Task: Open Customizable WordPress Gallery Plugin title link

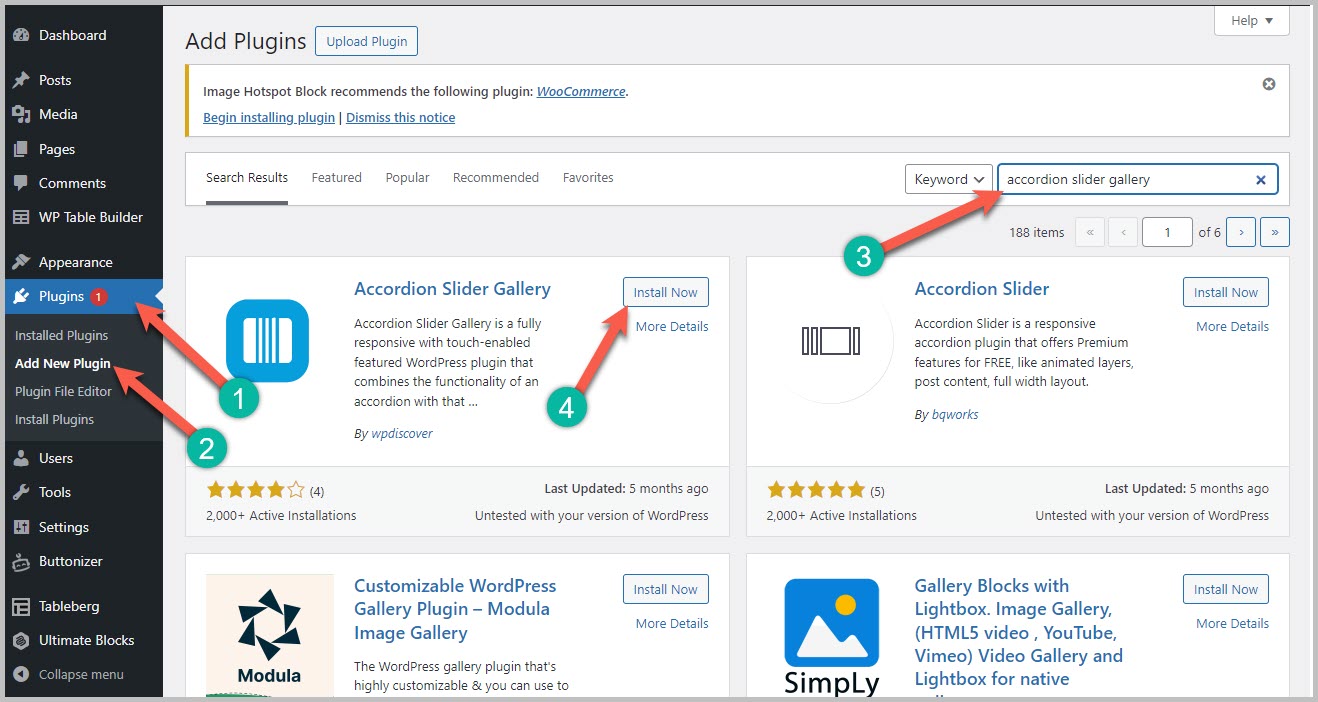Action: 455,609
